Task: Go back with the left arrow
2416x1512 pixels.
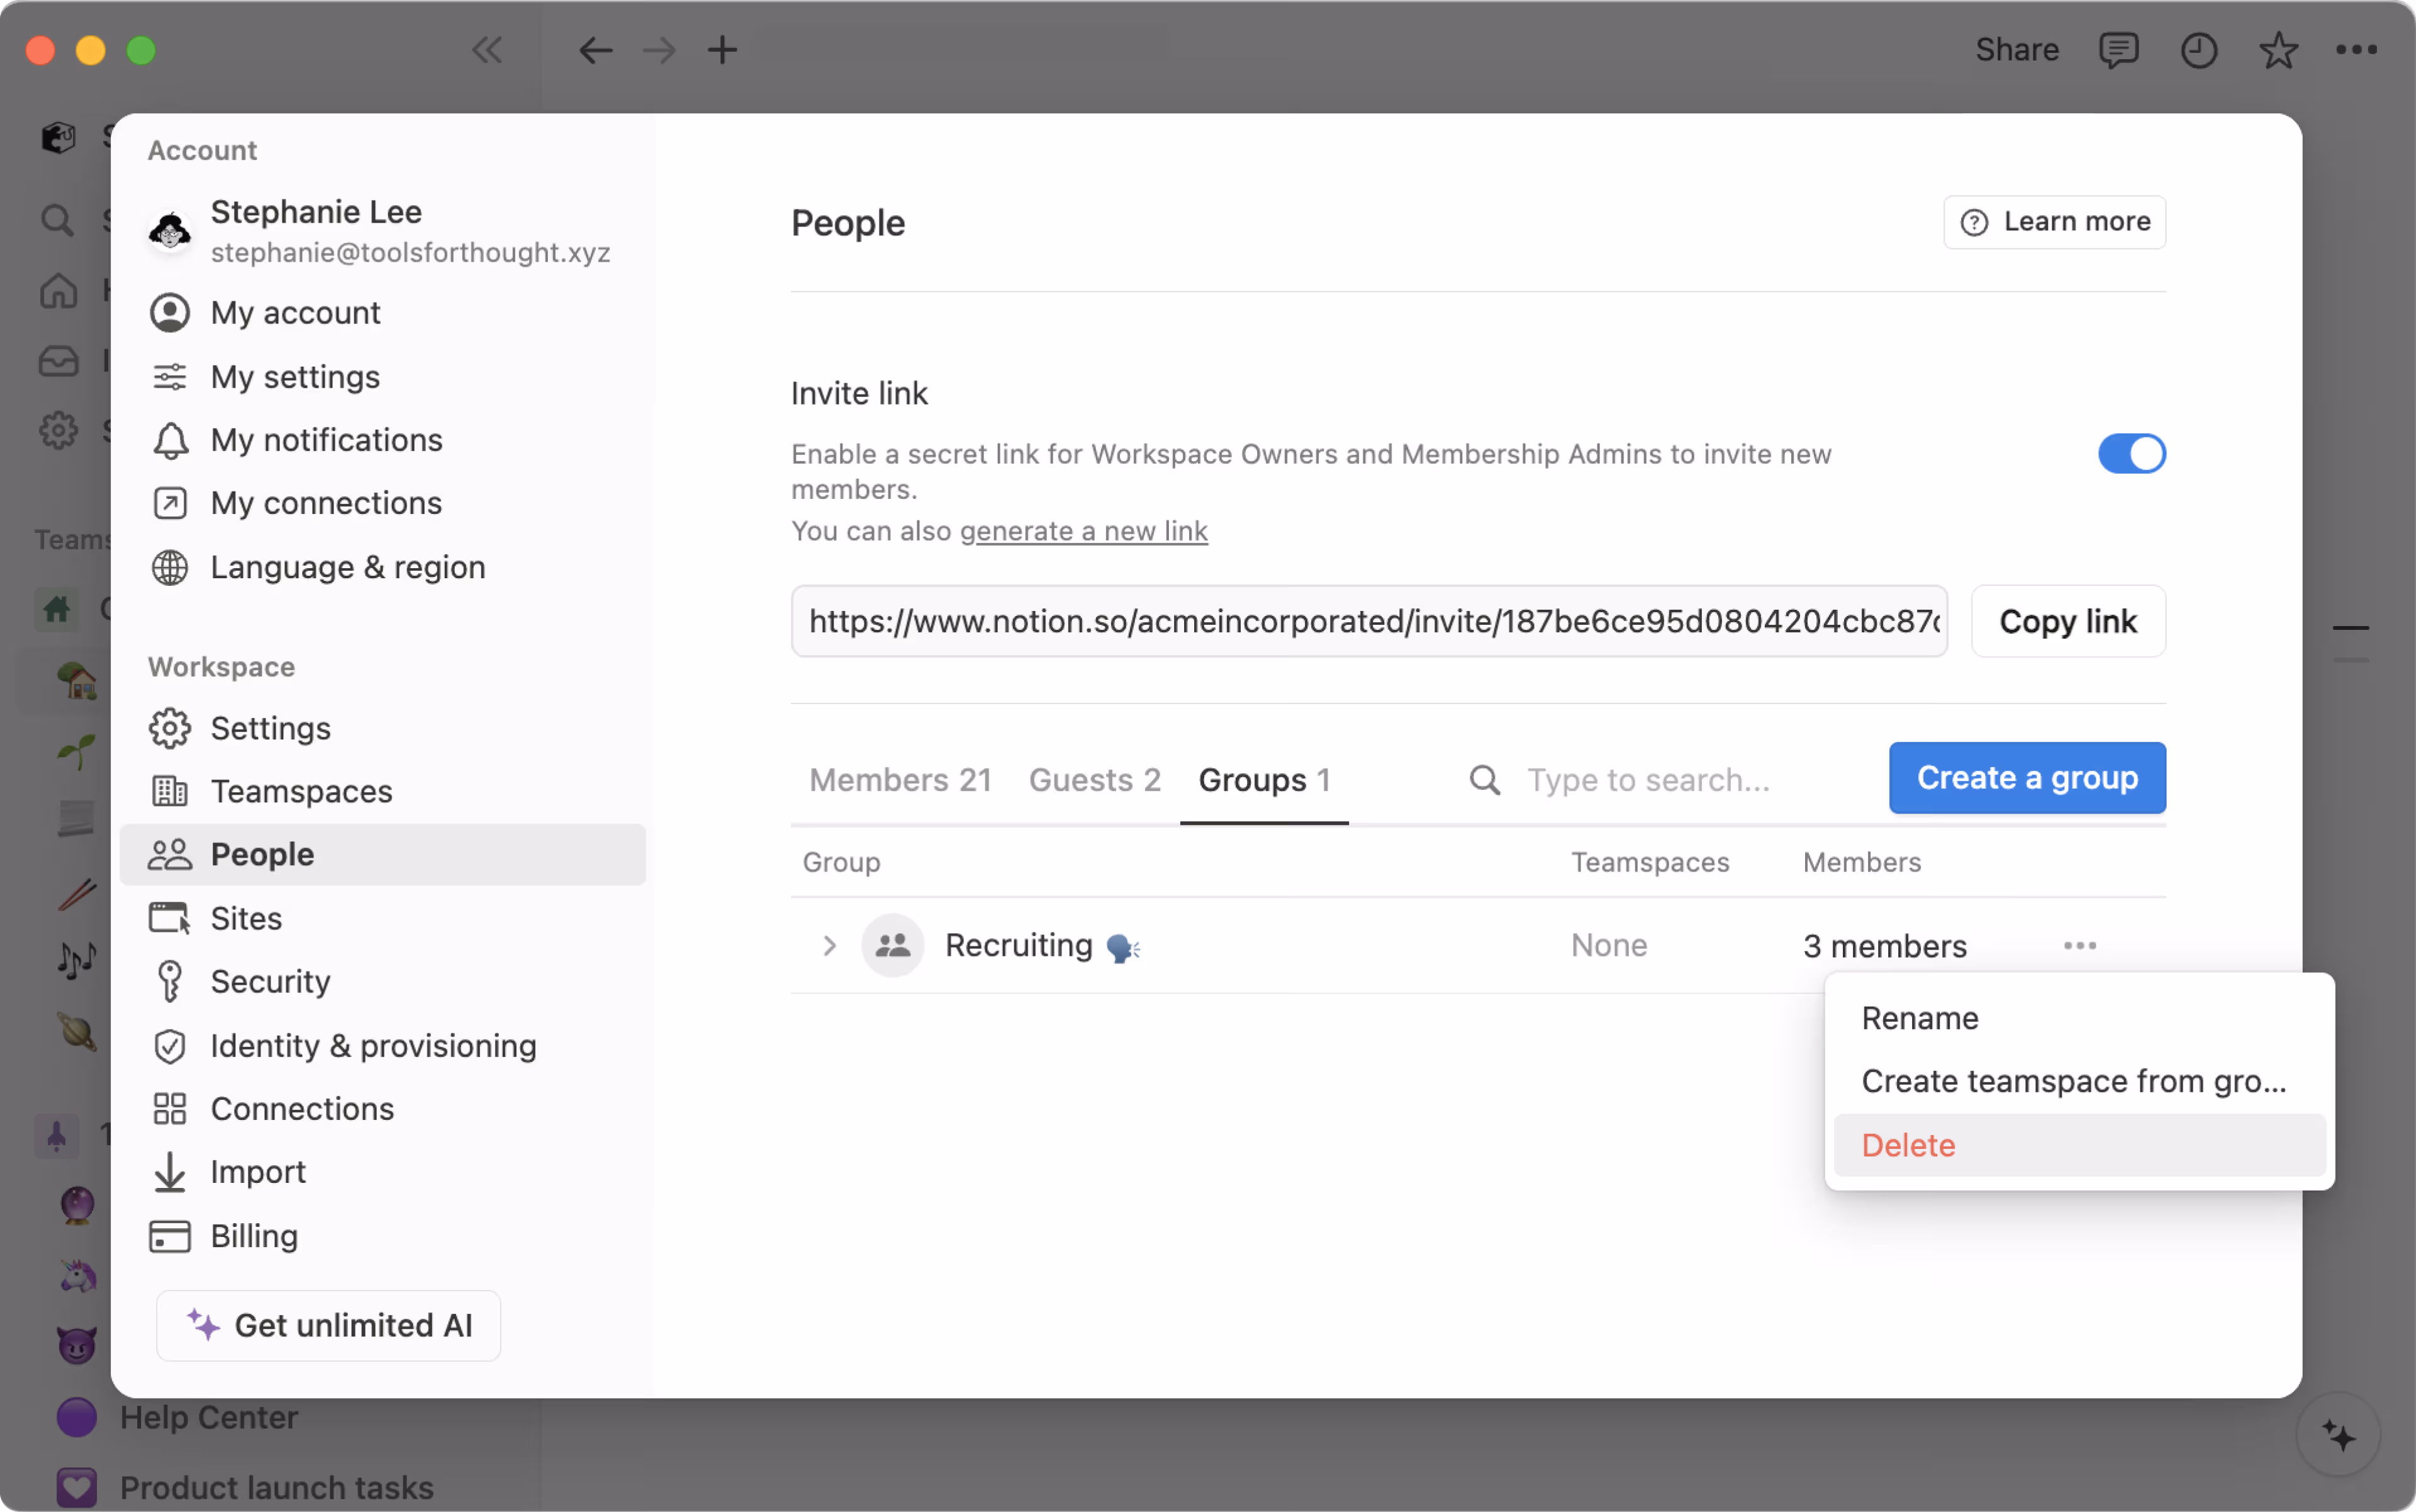Action: click(x=595, y=50)
